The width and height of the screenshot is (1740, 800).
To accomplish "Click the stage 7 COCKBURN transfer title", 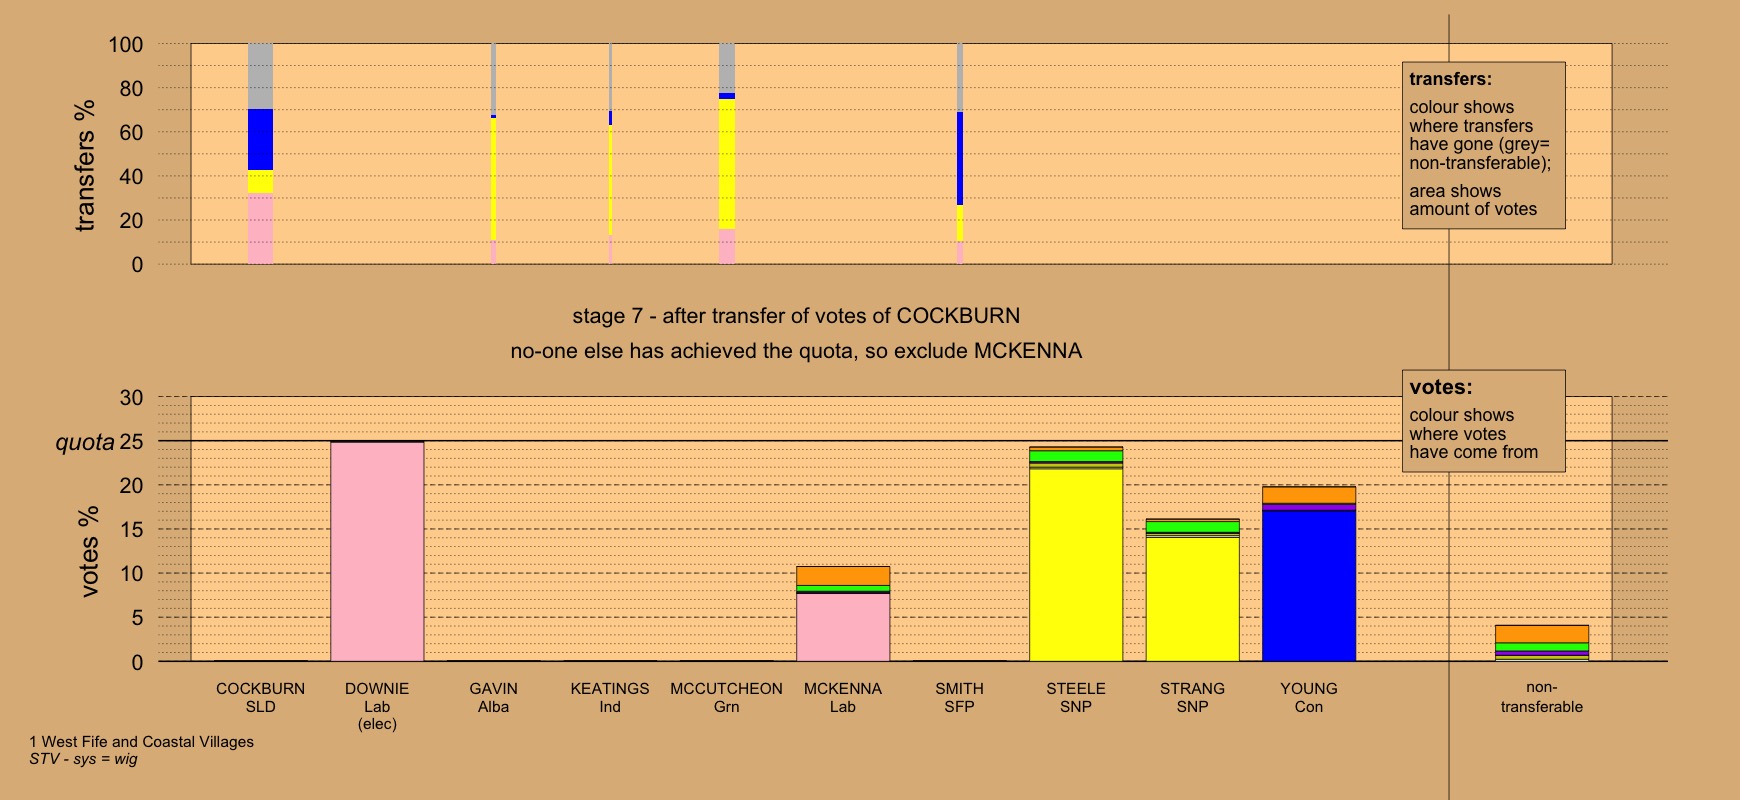I will [x=796, y=316].
